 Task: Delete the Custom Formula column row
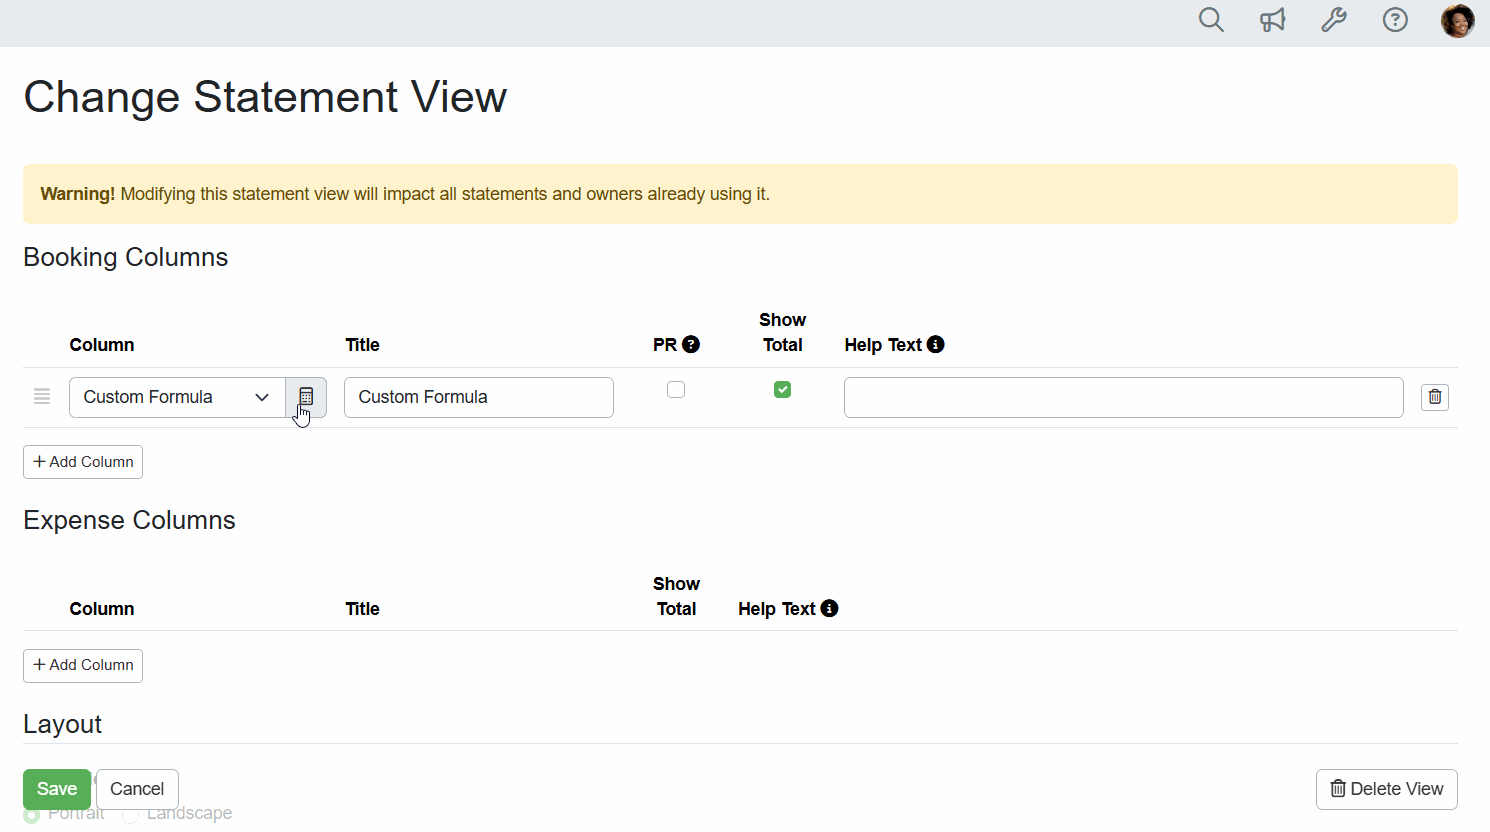(1434, 397)
